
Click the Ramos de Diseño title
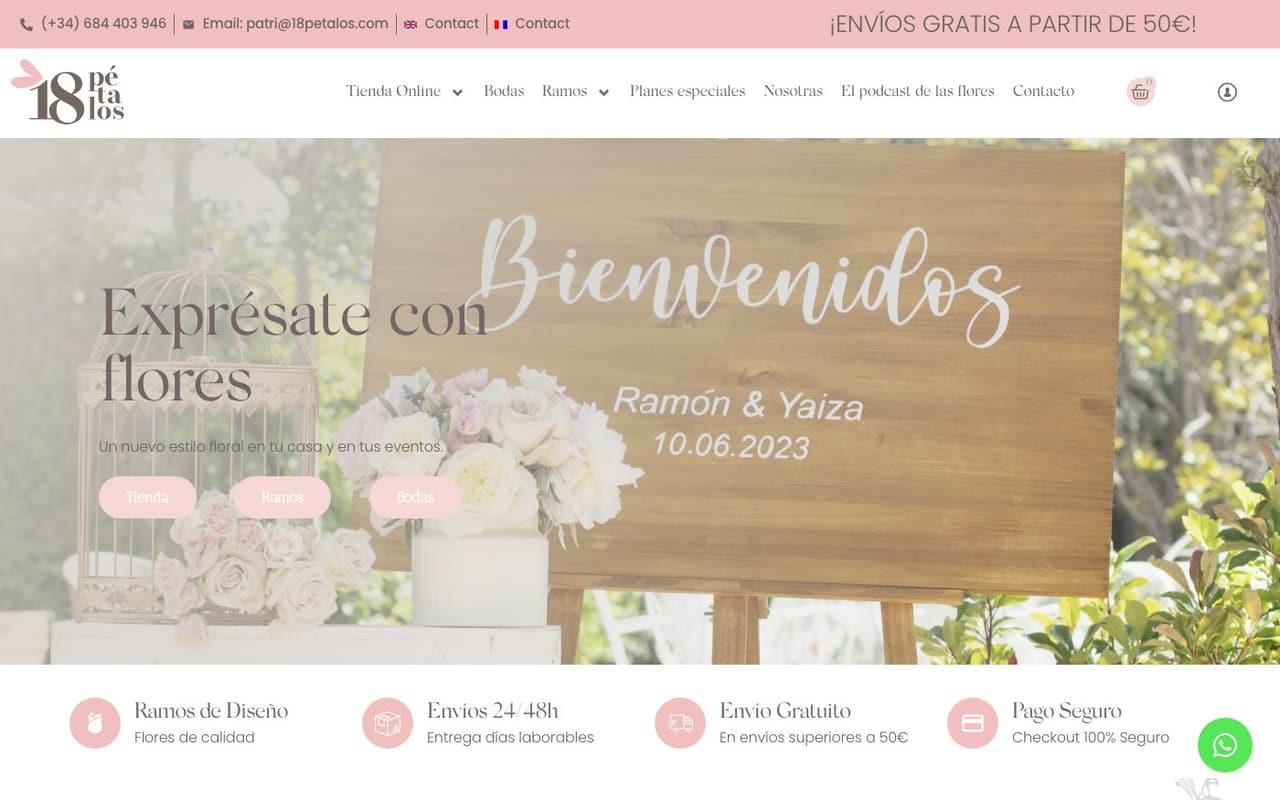click(x=211, y=711)
